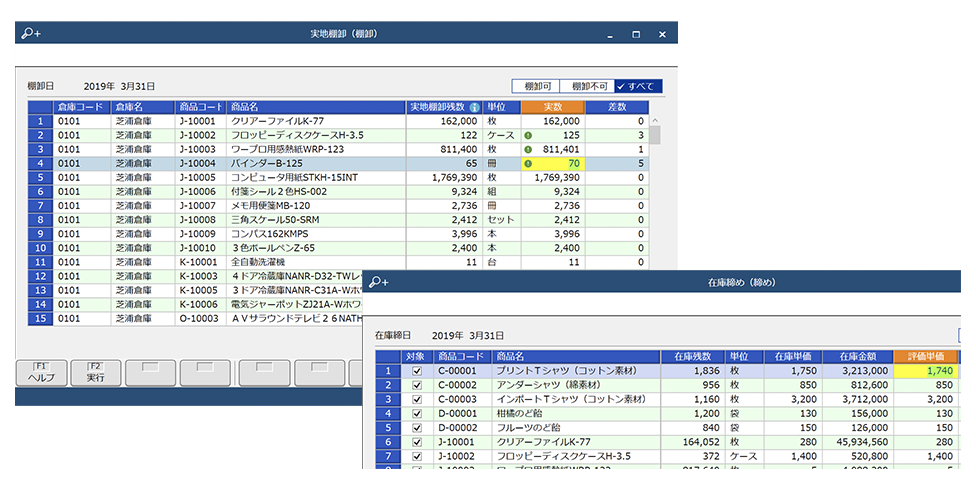The width and height of the screenshot is (976, 481).
Task: Click the highlighted 評価単価 cell showing 1,740
Action: [x=927, y=371]
